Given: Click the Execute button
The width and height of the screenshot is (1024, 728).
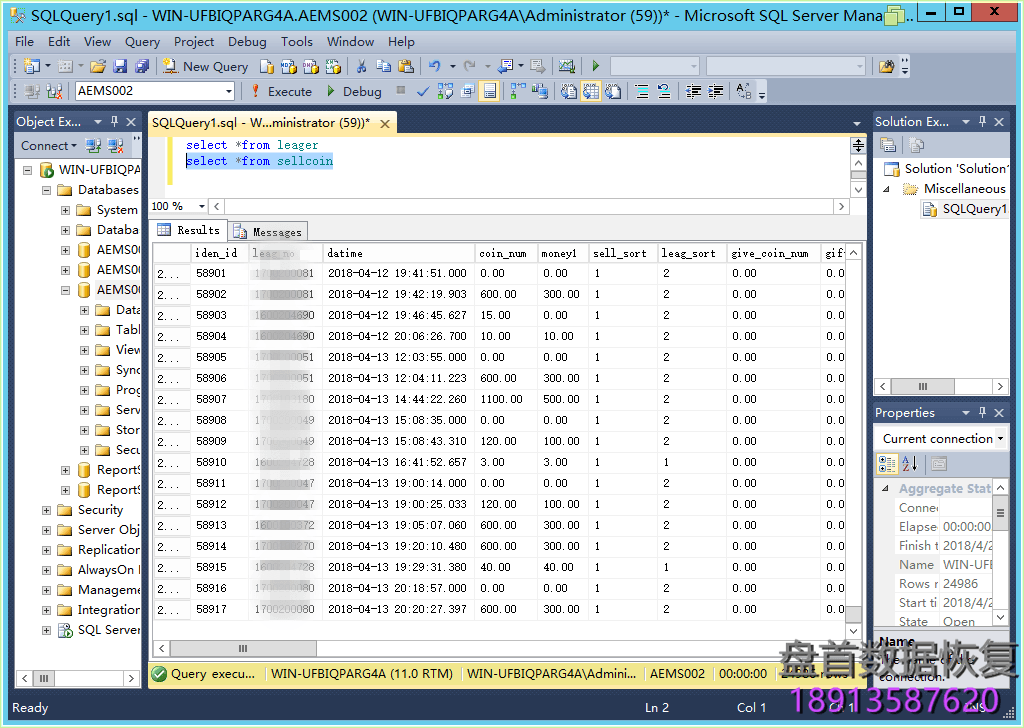Looking at the screenshot, I should [x=281, y=91].
